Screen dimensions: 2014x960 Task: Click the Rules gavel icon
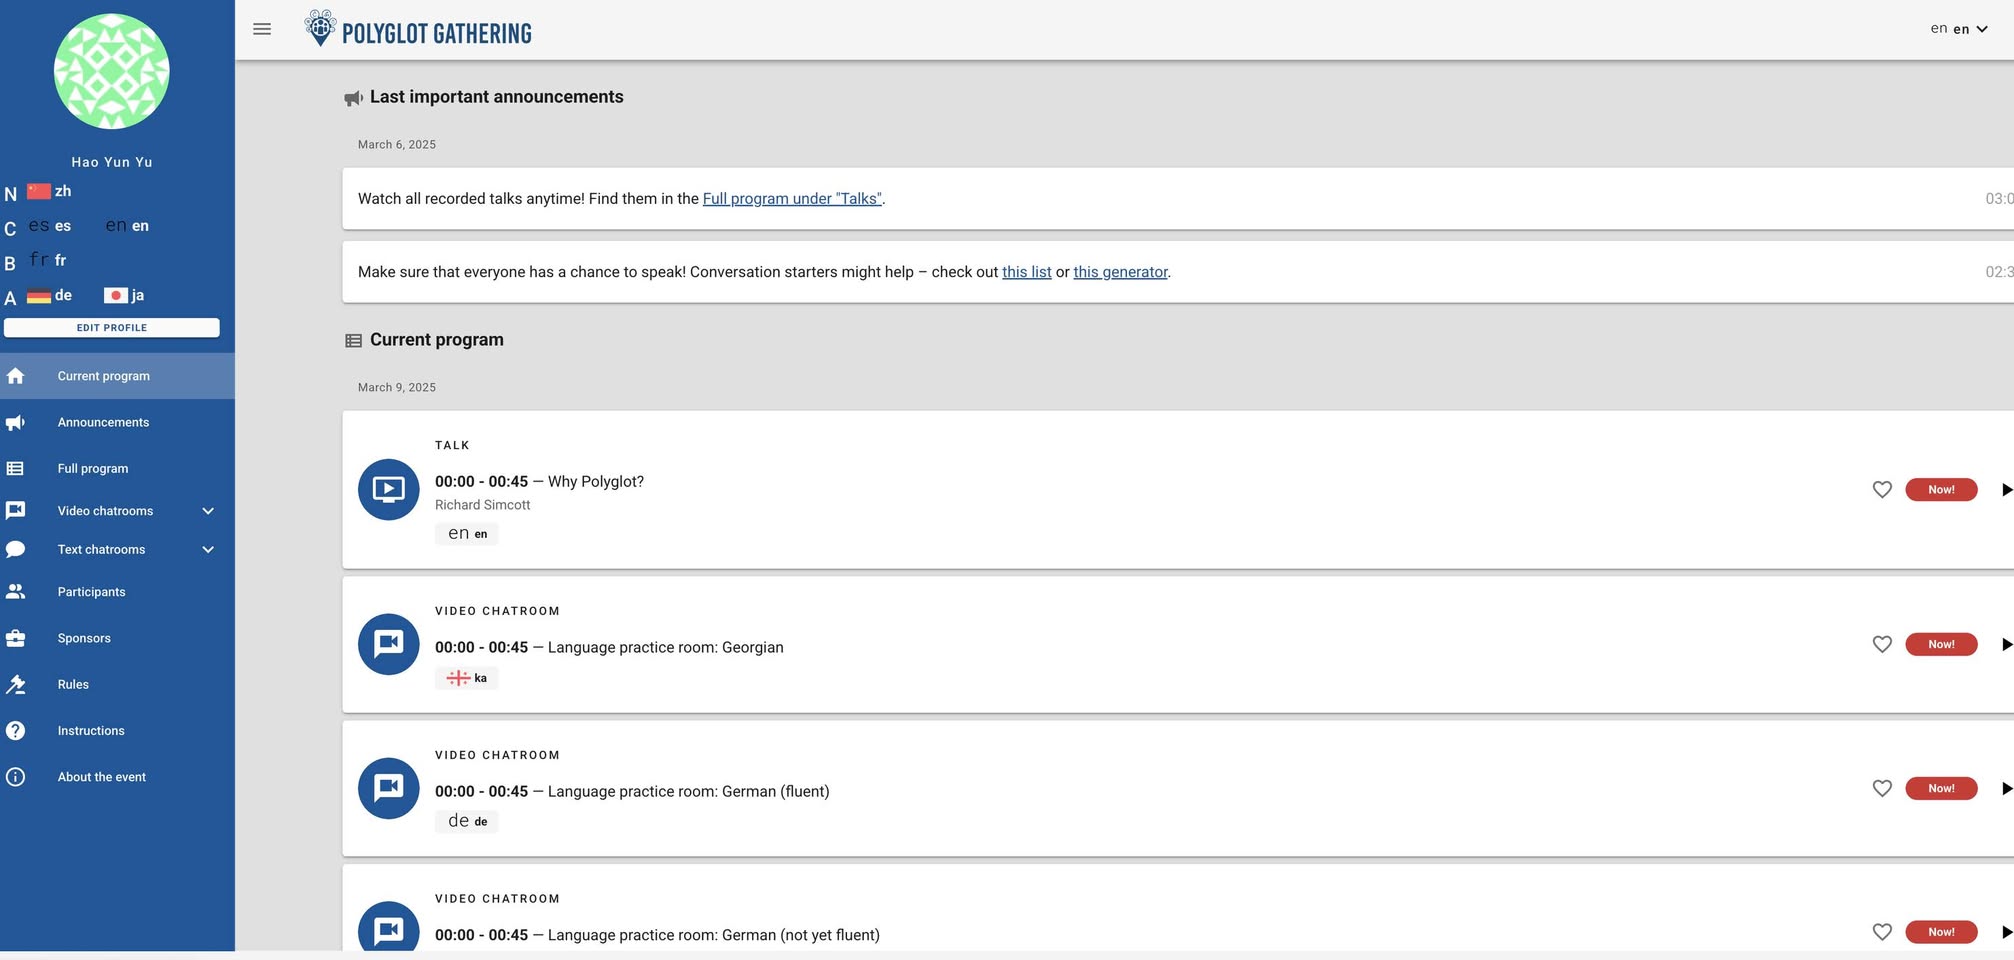(x=15, y=684)
